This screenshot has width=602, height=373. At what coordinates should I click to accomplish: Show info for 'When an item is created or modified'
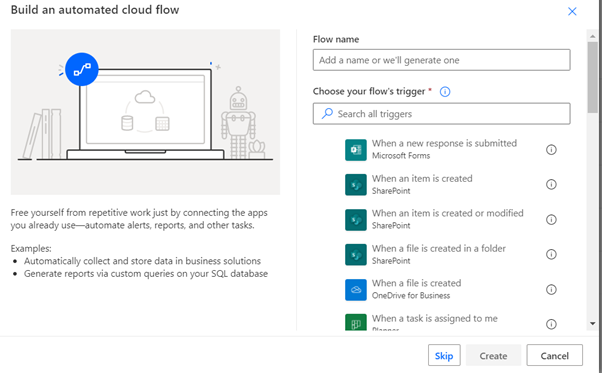click(551, 220)
